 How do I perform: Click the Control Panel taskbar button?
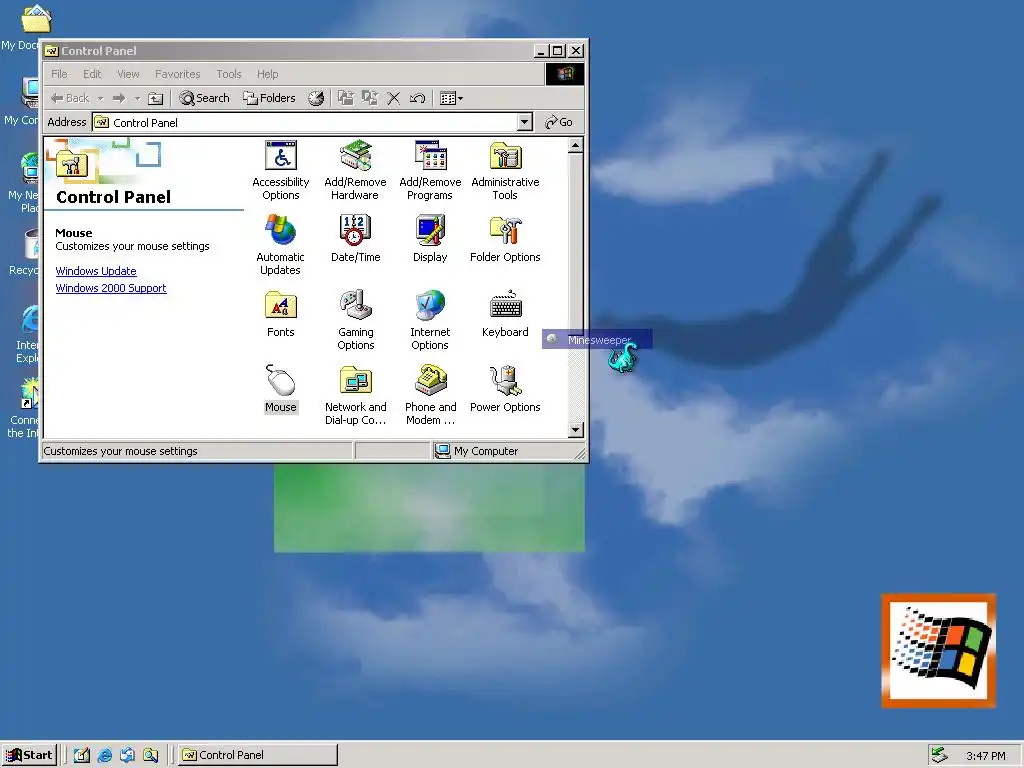click(x=258, y=755)
